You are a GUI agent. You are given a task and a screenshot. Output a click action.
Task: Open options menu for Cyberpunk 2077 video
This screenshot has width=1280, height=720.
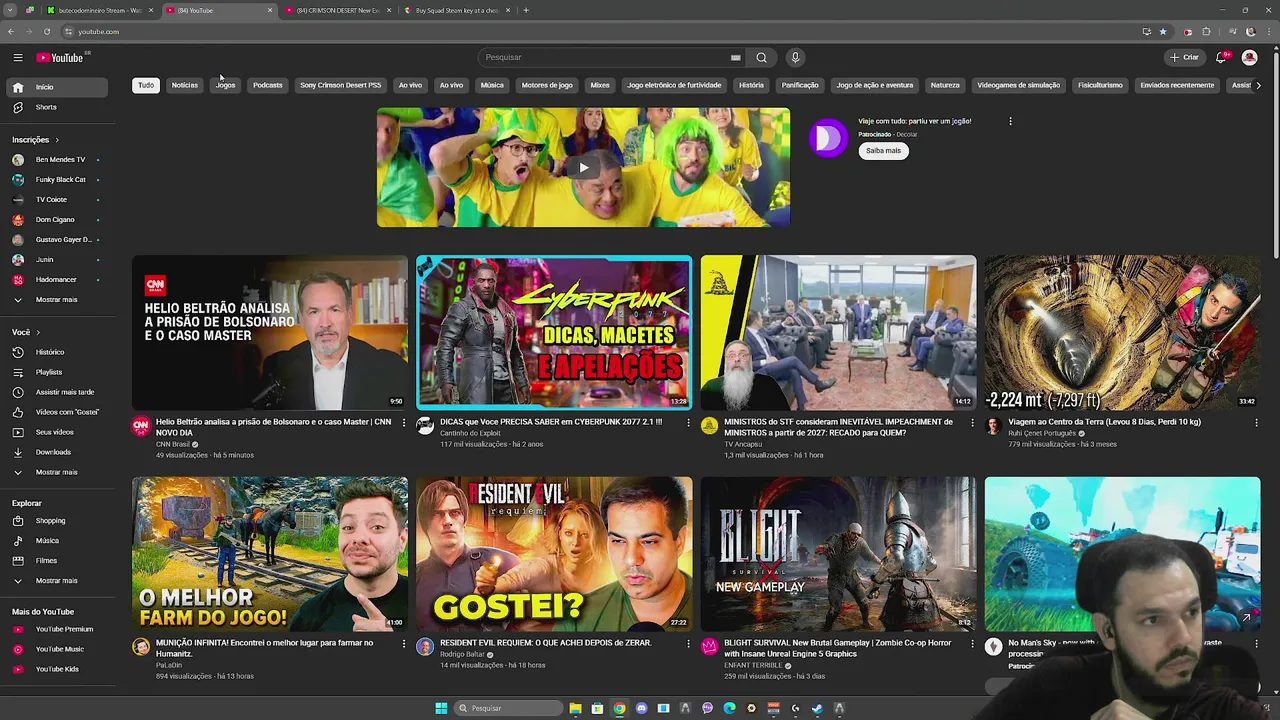click(x=688, y=422)
